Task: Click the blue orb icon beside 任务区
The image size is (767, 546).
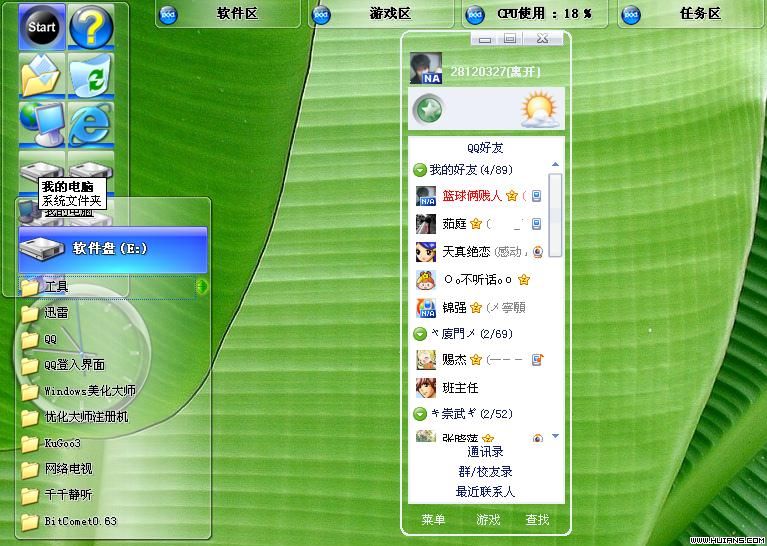Action: [x=631, y=15]
